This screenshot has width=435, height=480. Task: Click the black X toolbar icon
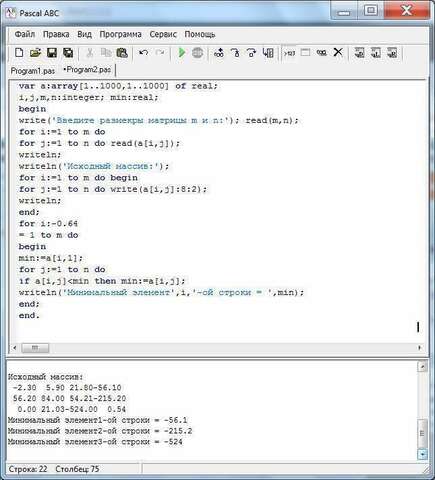pyautogui.click(x=338, y=52)
